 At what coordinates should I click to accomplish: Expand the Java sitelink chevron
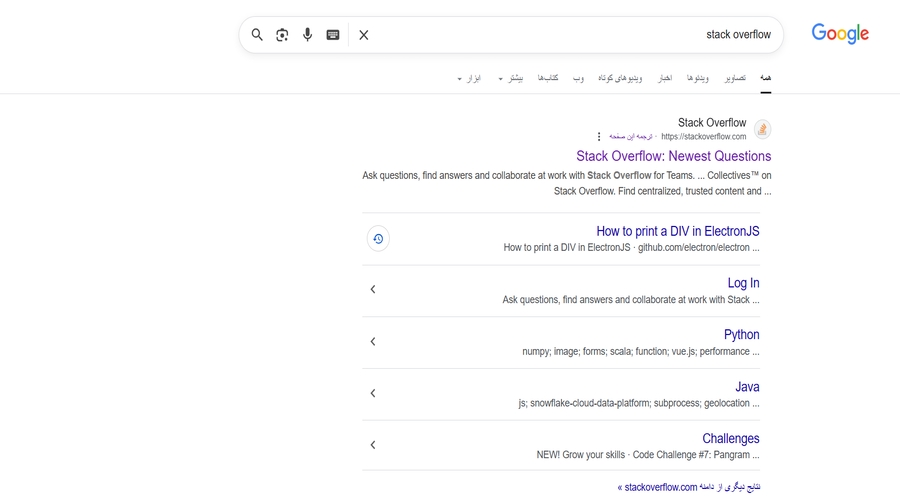point(373,394)
